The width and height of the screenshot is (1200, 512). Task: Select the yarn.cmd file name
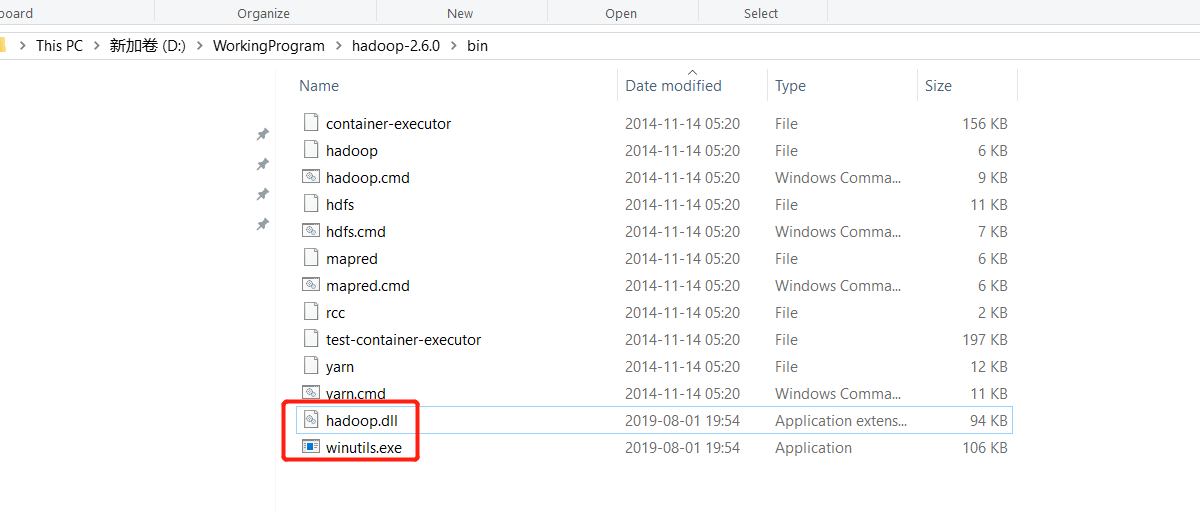point(356,394)
